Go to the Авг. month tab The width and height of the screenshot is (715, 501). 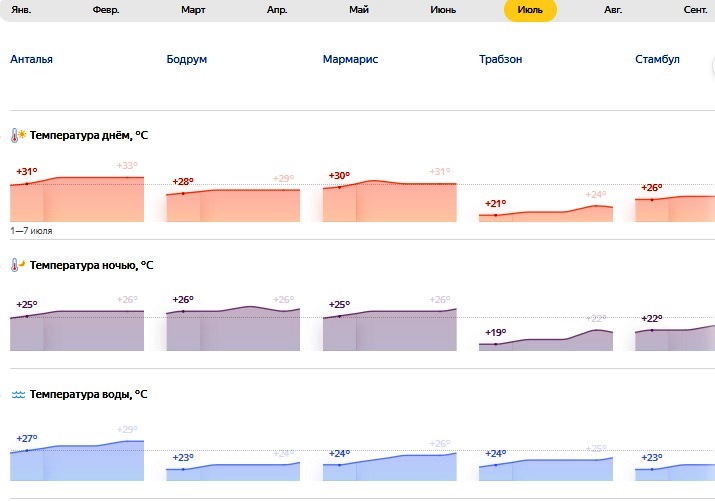click(x=612, y=10)
